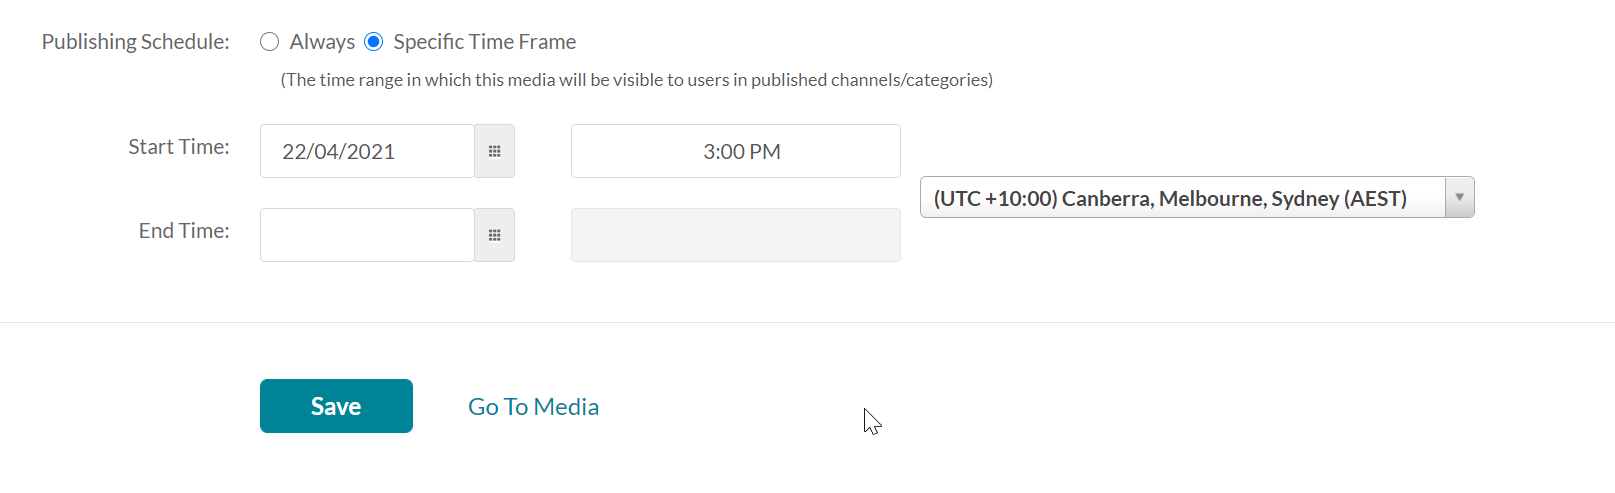The image size is (1615, 493).
Task: Expand the timezone dropdown arrow
Action: [1459, 197]
